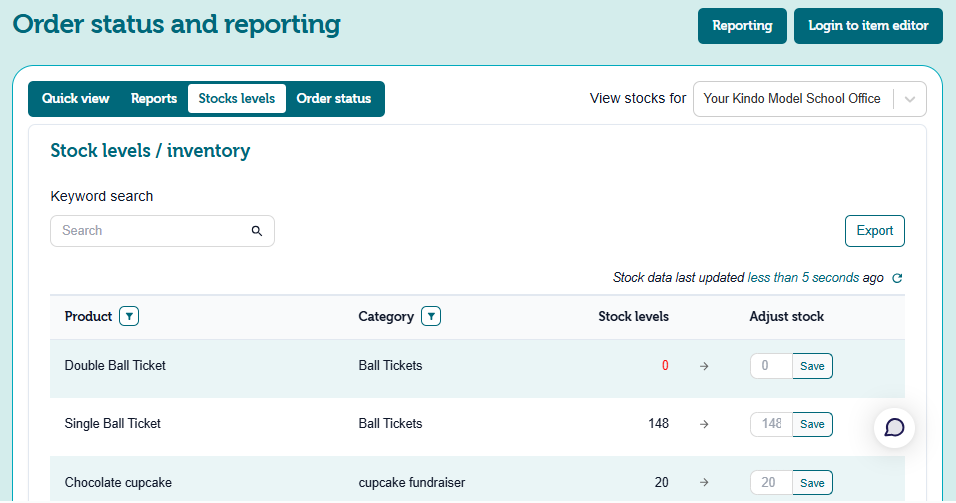The width and height of the screenshot is (956, 503).
Task: Open the Product column filter icon
Action: coord(129,316)
